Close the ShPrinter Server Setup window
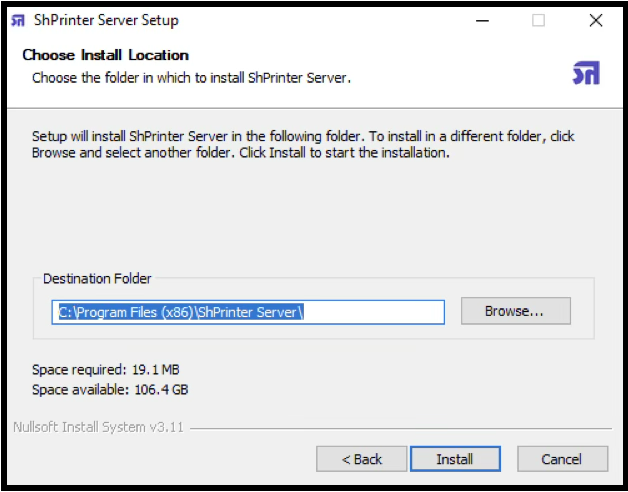628x492 pixels. click(596, 20)
